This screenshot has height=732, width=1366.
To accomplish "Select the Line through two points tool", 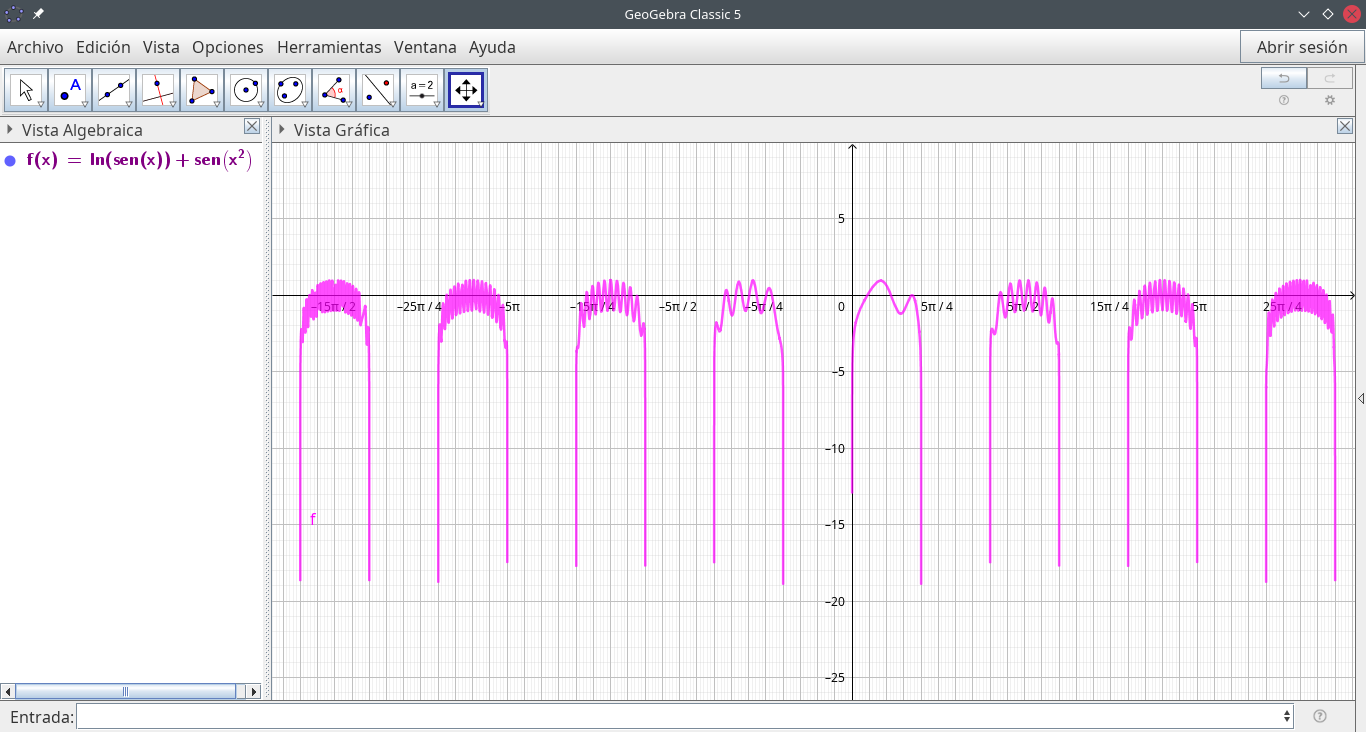I will (114, 90).
